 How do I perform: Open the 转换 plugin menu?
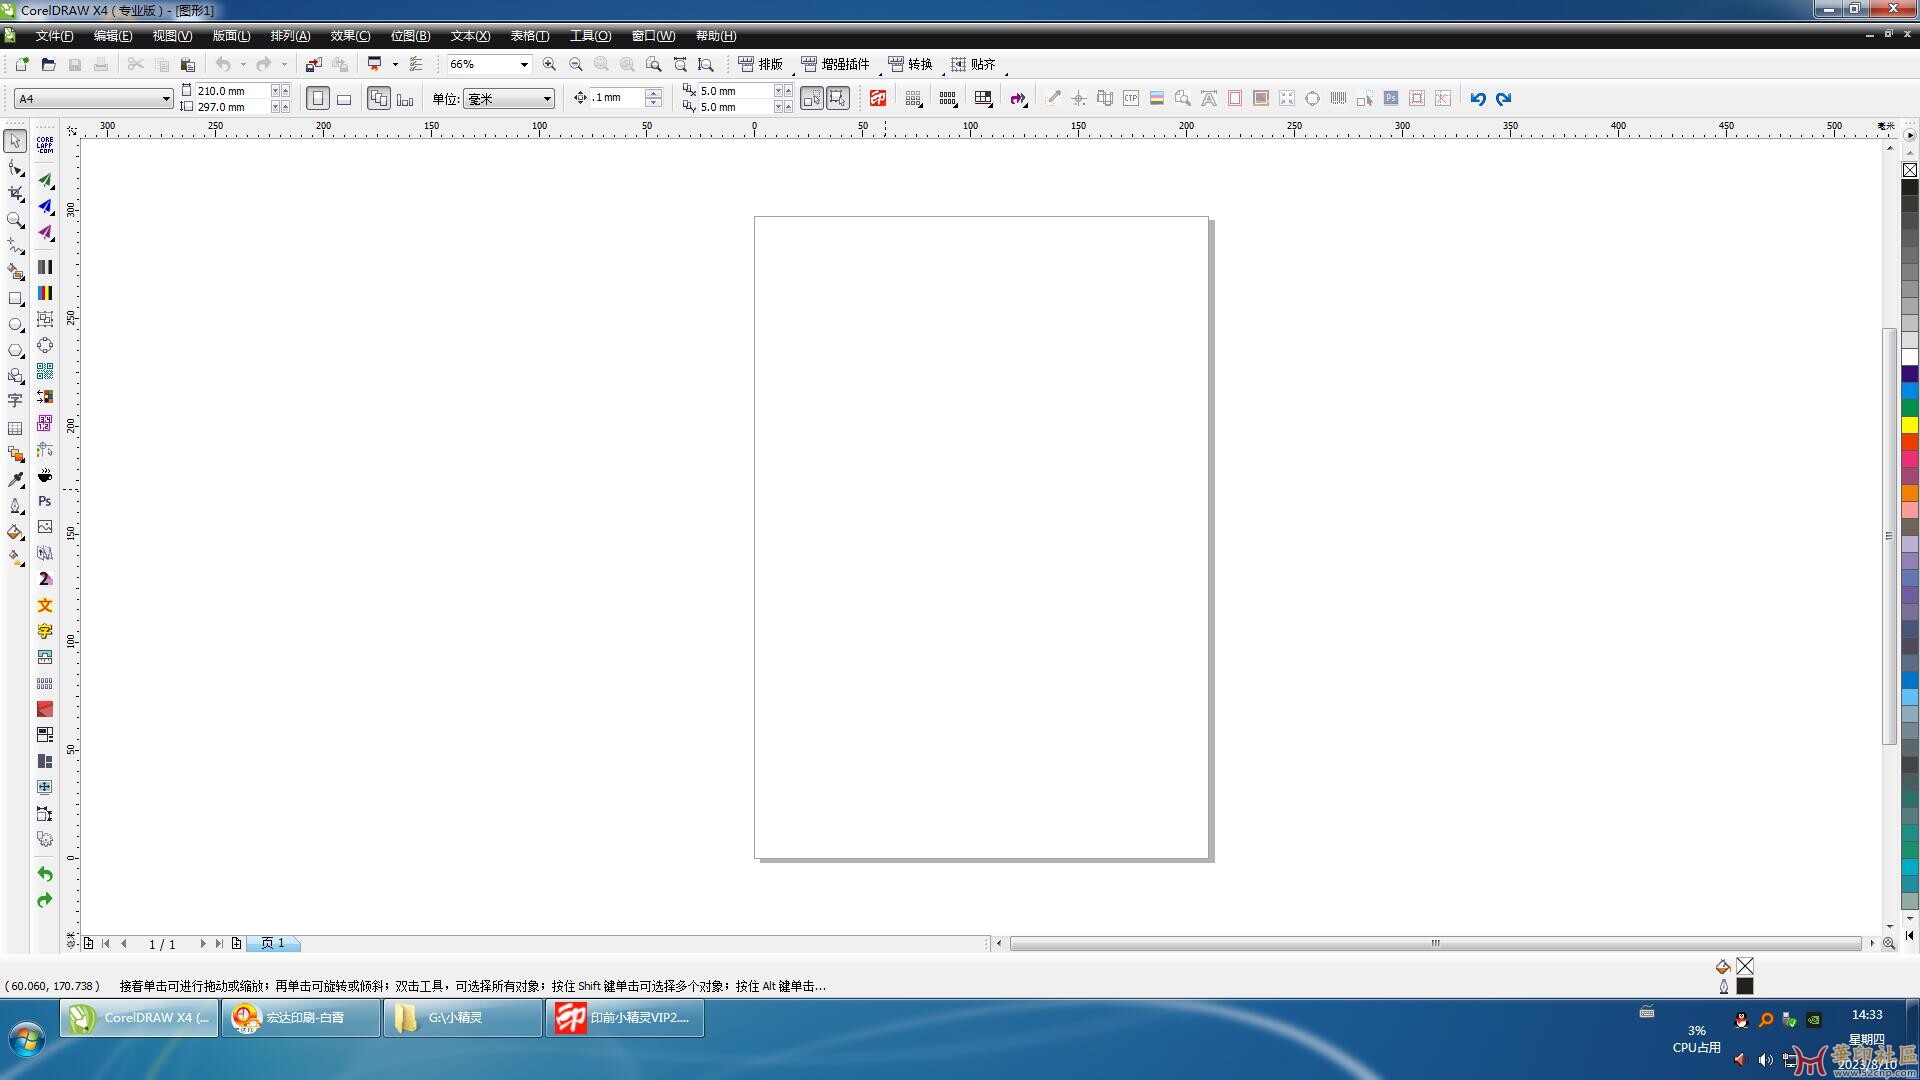click(910, 64)
